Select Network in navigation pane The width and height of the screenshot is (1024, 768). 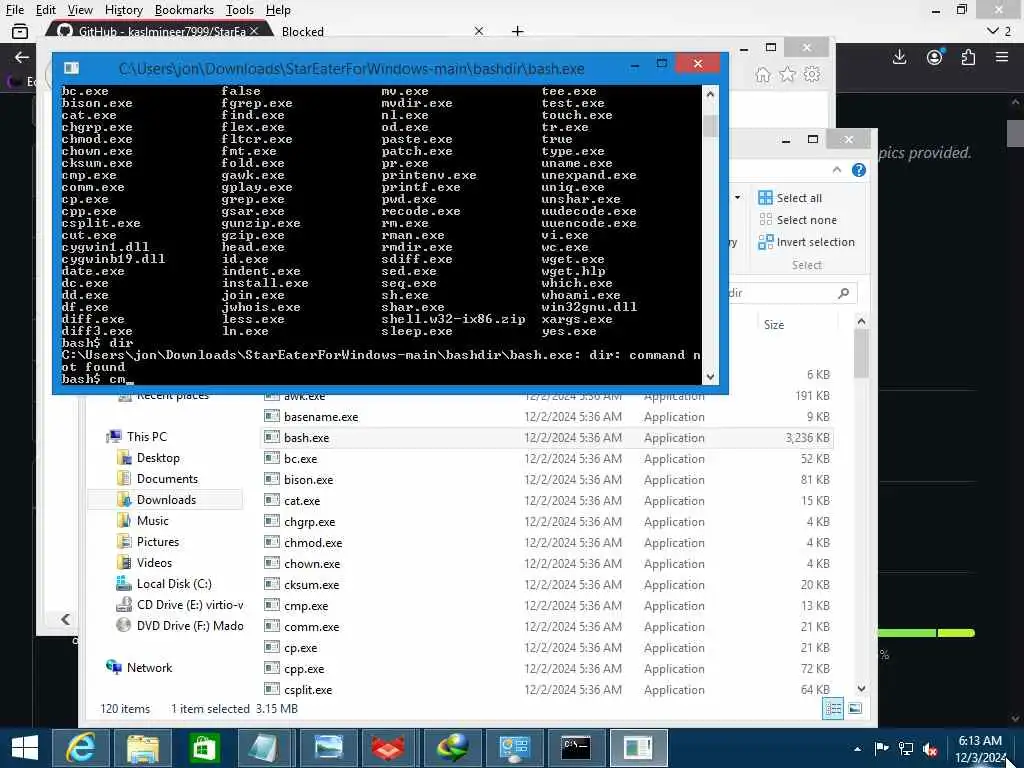149,667
